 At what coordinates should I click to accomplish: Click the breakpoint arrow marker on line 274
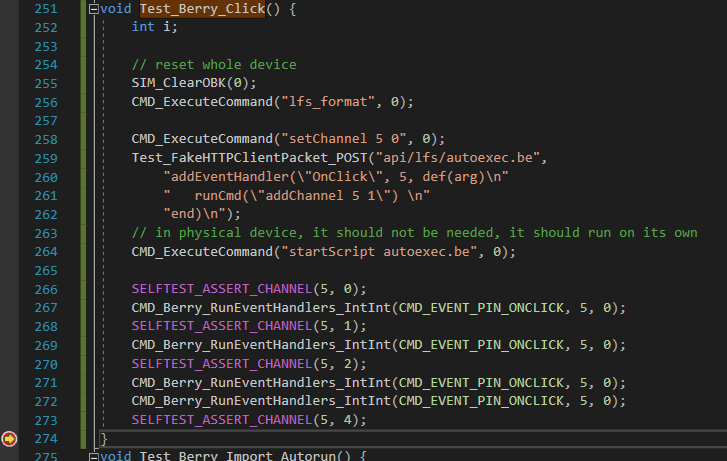[9, 439]
